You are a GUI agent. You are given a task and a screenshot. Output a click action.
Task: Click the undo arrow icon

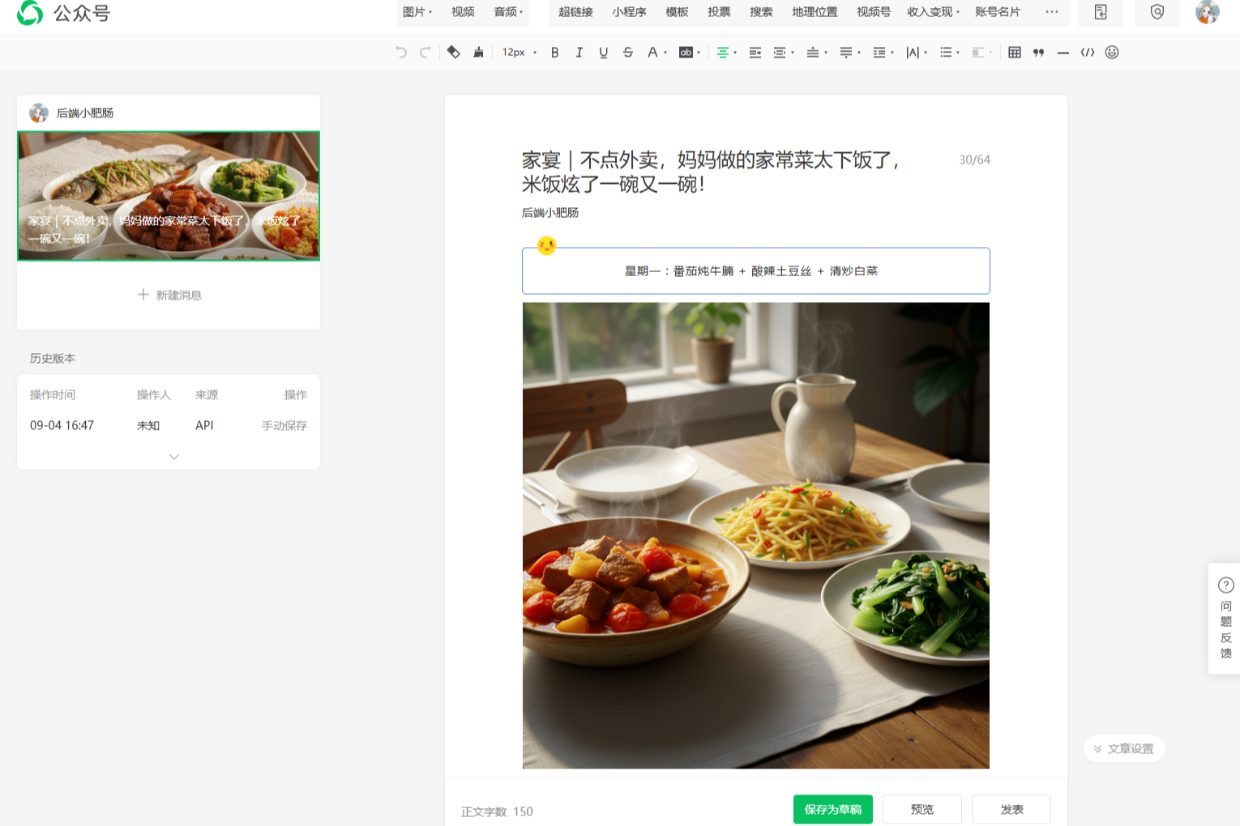point(401,52)
